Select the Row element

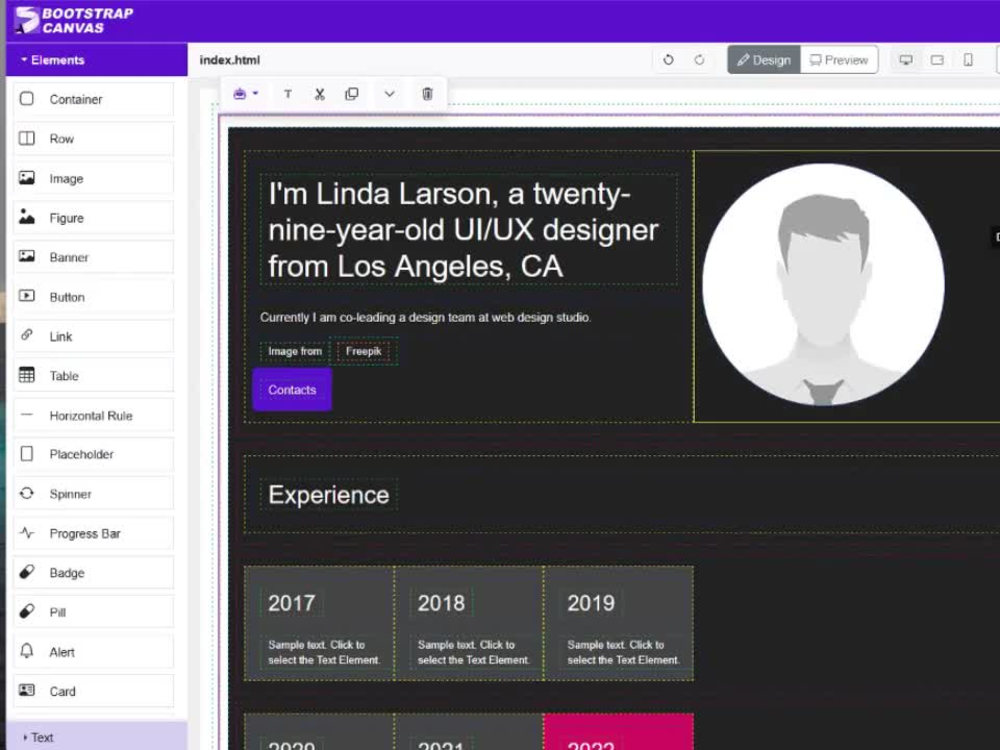point(93,139)
